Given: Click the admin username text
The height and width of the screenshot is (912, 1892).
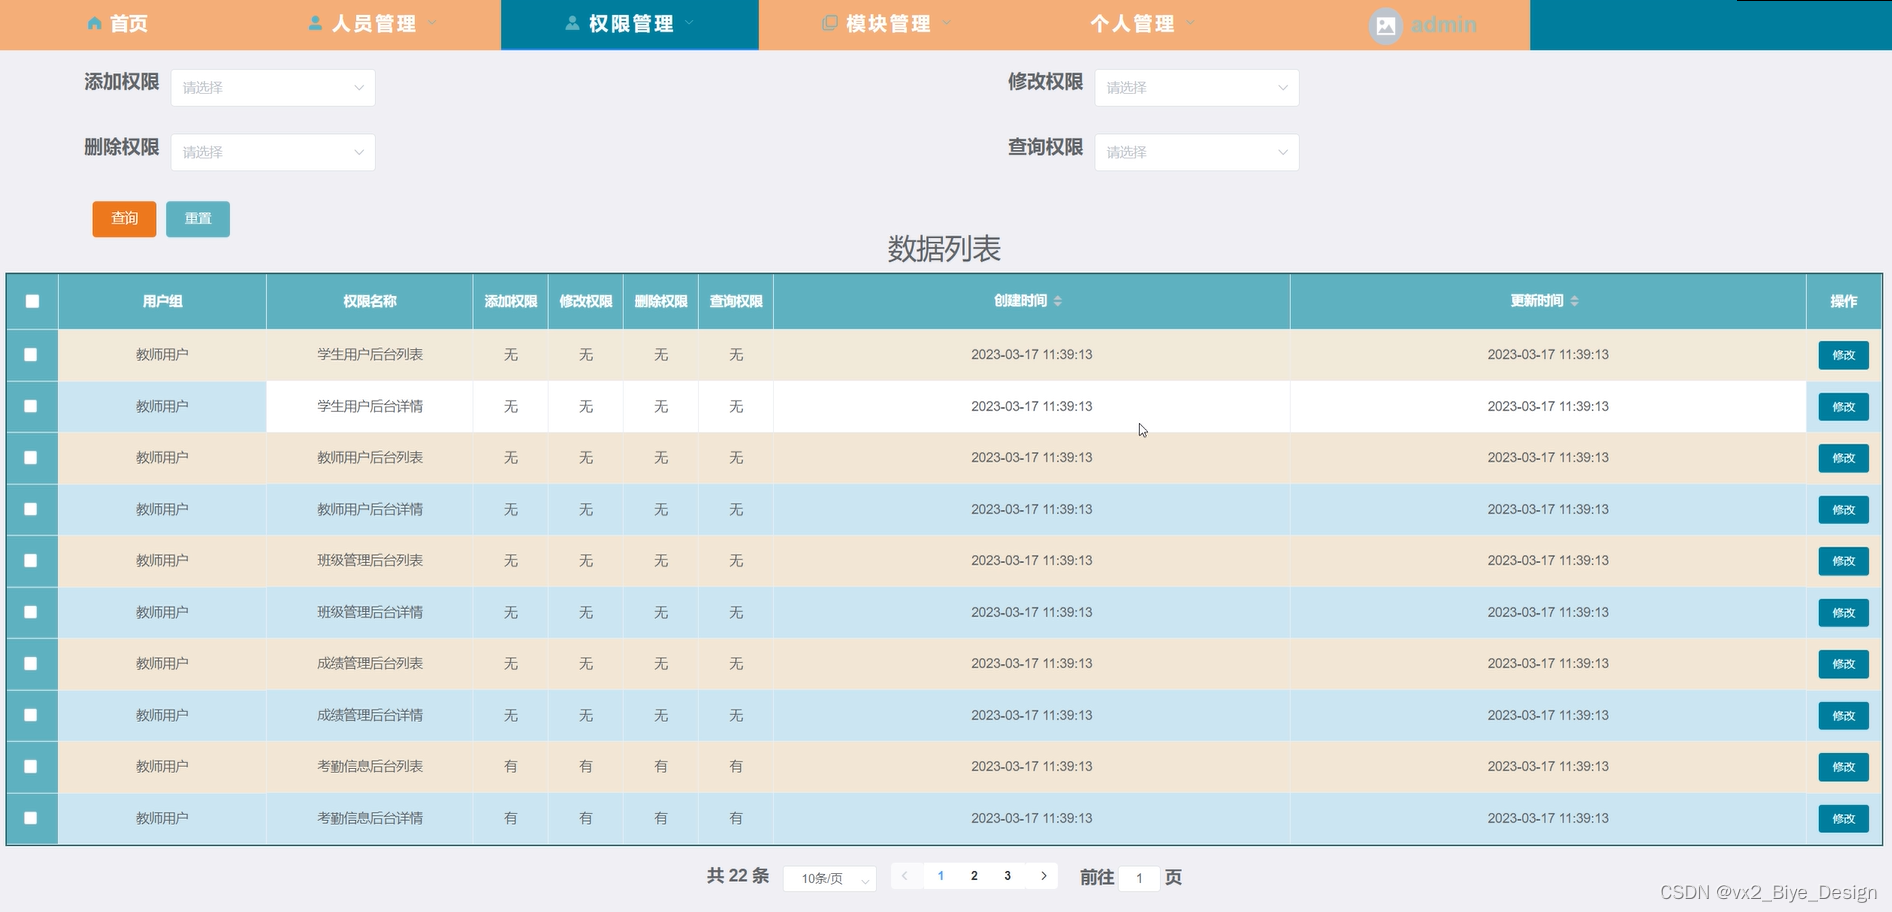Looking at the screenshot, I should click(1443, 25).
